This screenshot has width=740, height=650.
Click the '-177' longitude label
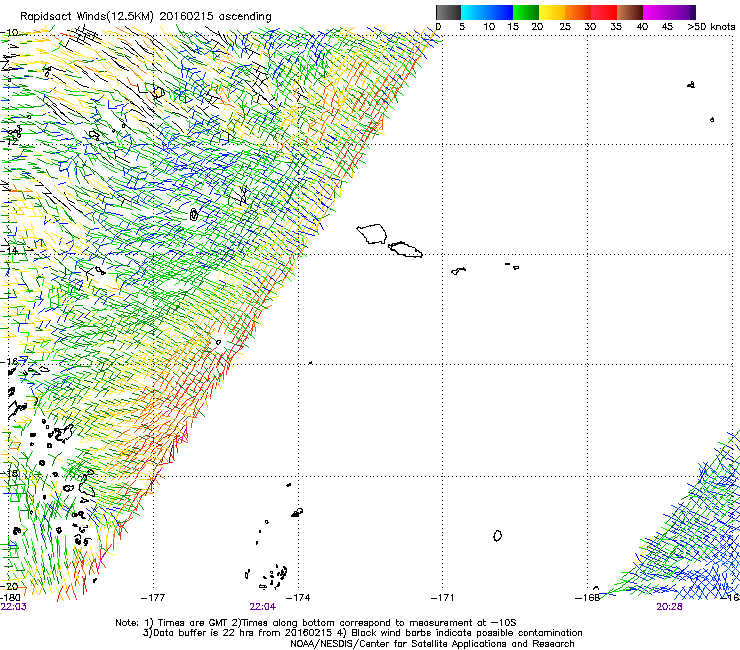153,598
